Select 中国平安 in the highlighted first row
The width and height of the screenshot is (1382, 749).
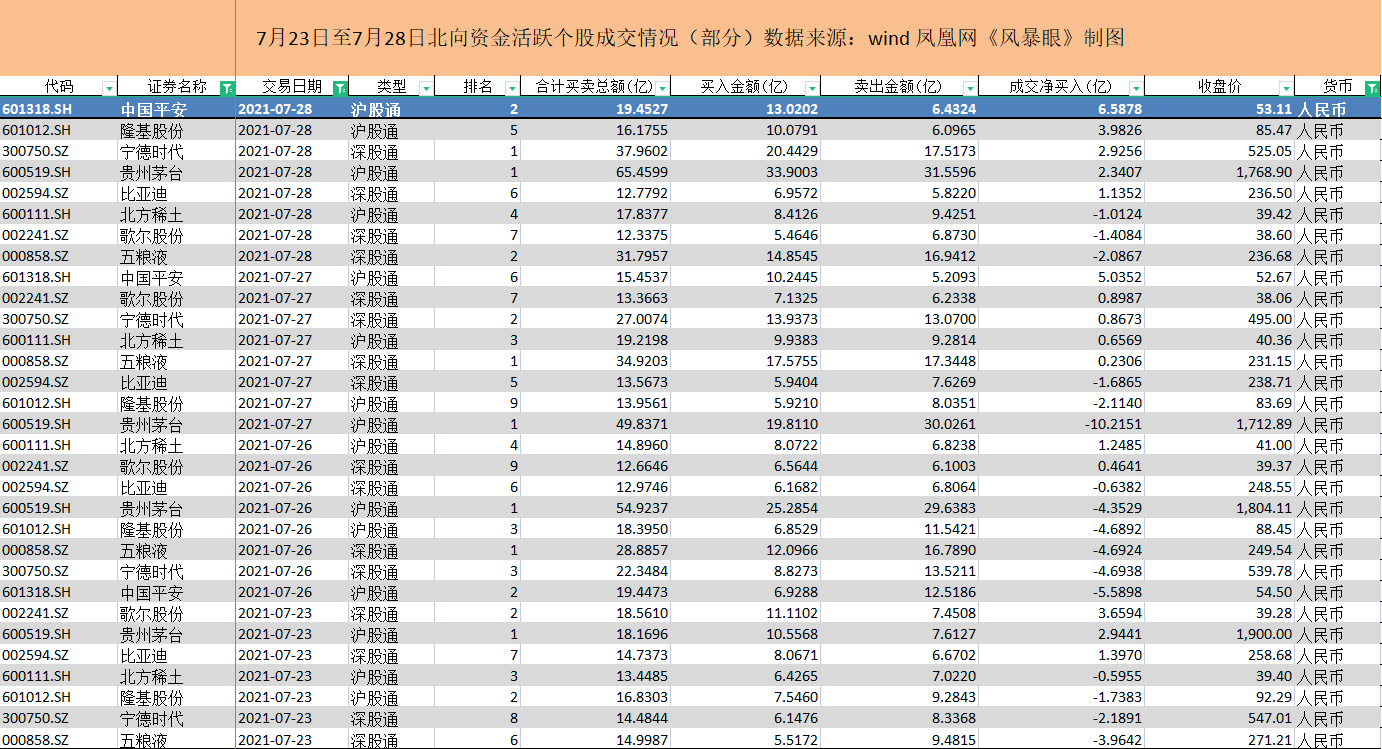point(177,109)
